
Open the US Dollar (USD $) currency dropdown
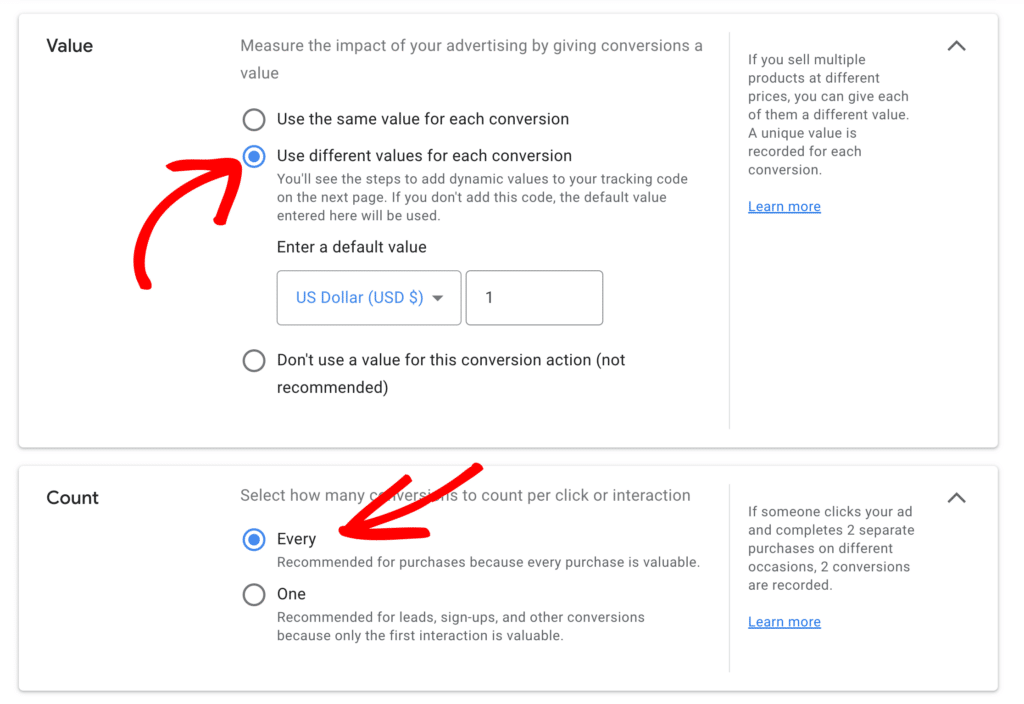click(359, 298)
